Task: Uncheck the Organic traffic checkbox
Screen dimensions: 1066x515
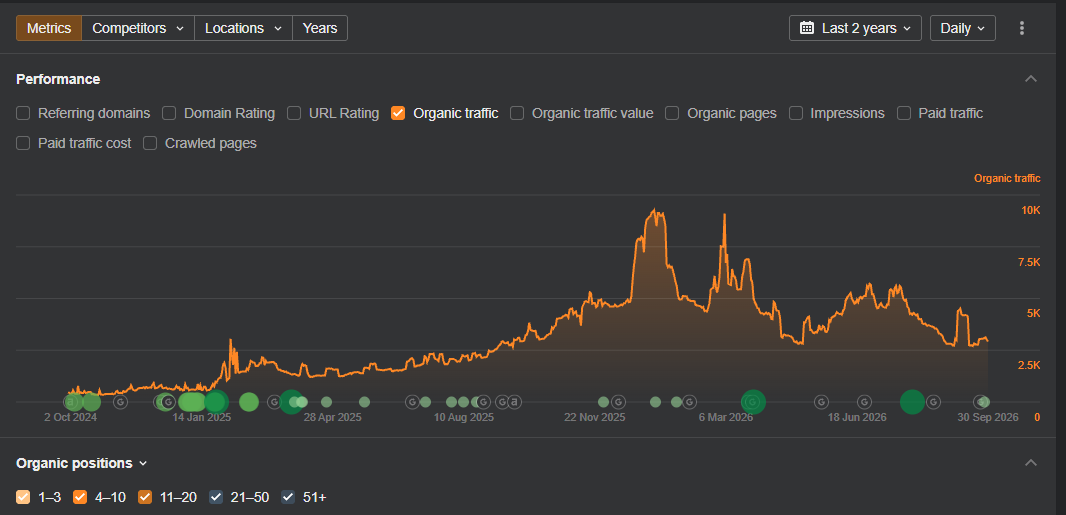Action: pyautogui.click(x=398, y=113)
